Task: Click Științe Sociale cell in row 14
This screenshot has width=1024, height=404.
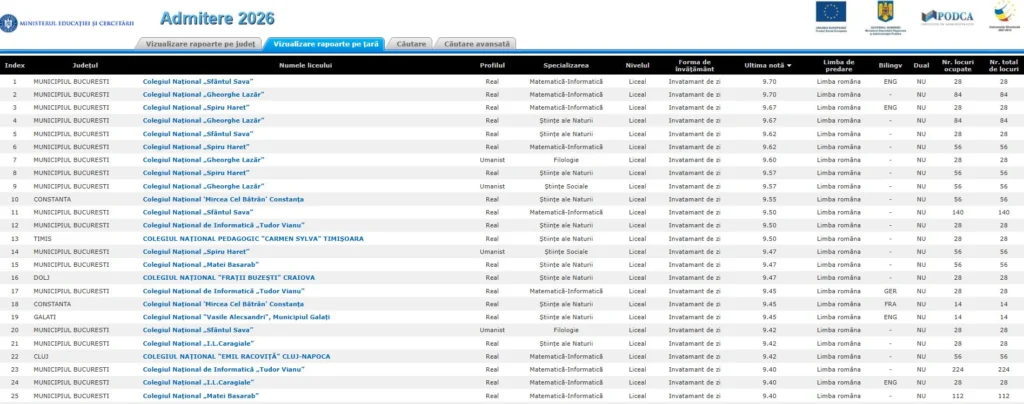Action: 566,251
